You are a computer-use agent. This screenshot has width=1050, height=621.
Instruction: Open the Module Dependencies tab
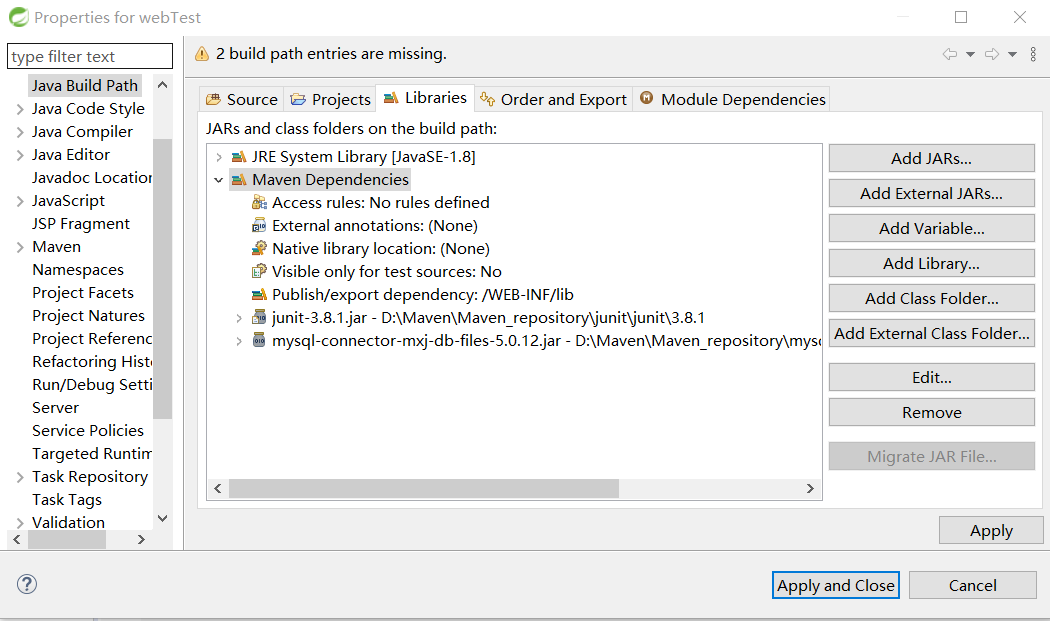click(732, 100)
